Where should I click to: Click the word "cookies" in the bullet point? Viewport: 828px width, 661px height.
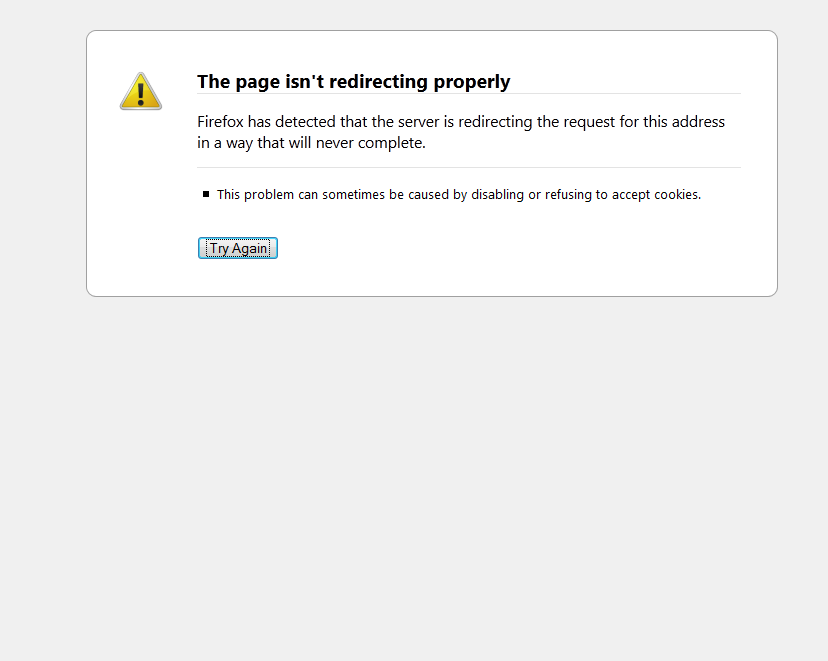[x=676, y=195]
